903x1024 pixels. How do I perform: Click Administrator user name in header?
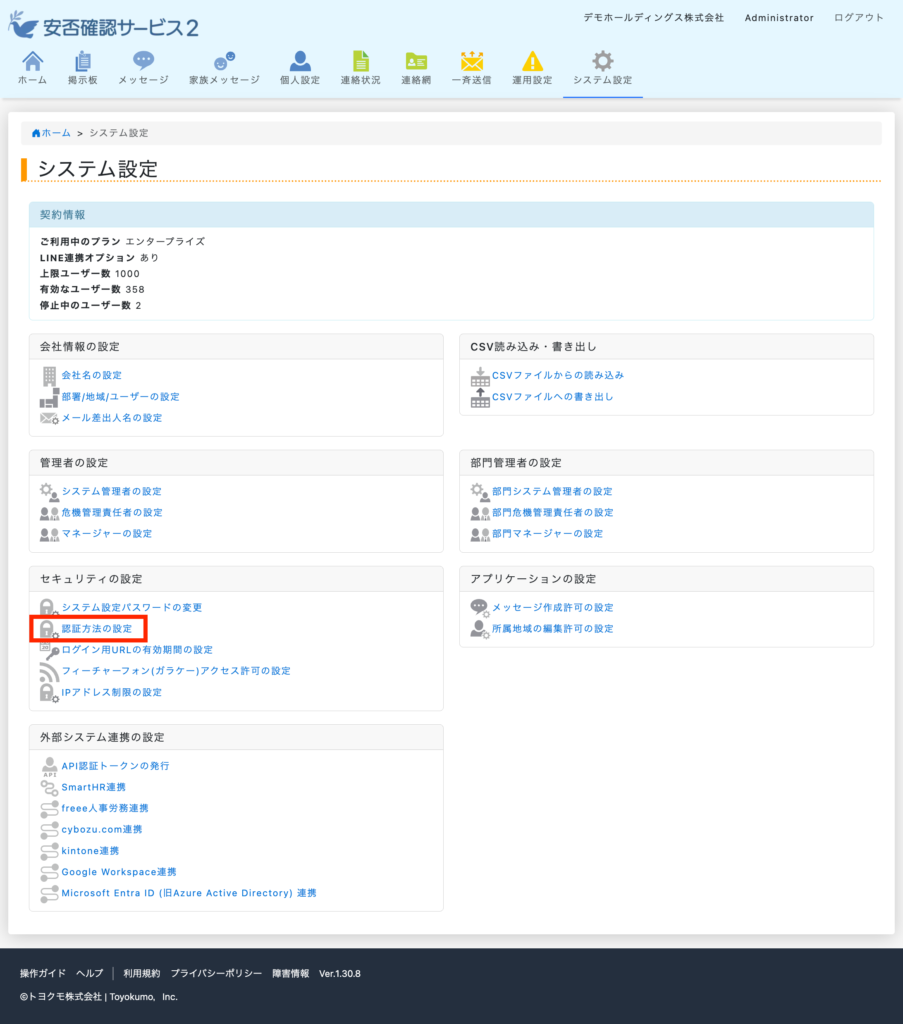779,18
